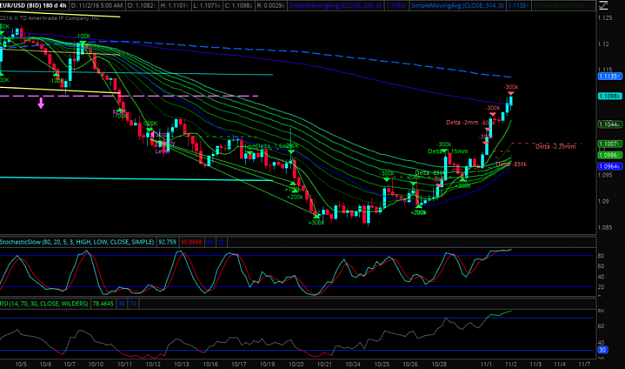Click the 10/13 date on time axis

coord(181,364)
